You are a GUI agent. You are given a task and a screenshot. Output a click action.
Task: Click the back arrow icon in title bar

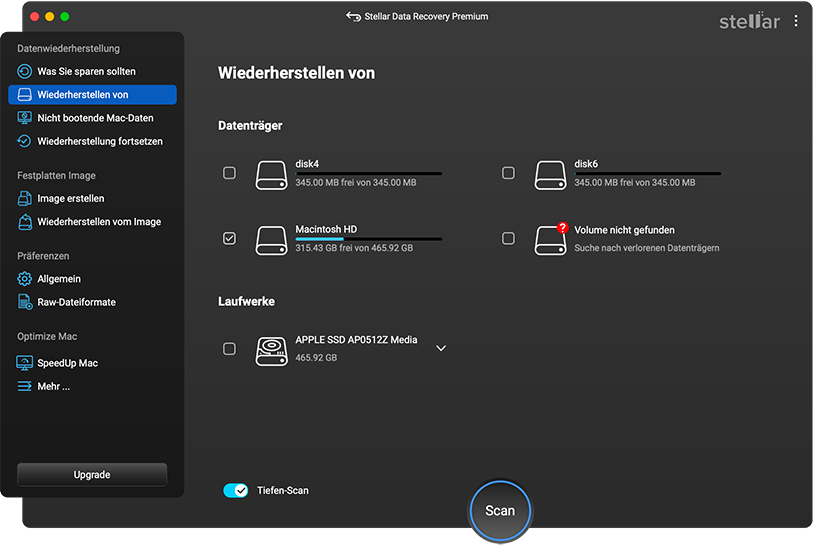click(352, 17)
